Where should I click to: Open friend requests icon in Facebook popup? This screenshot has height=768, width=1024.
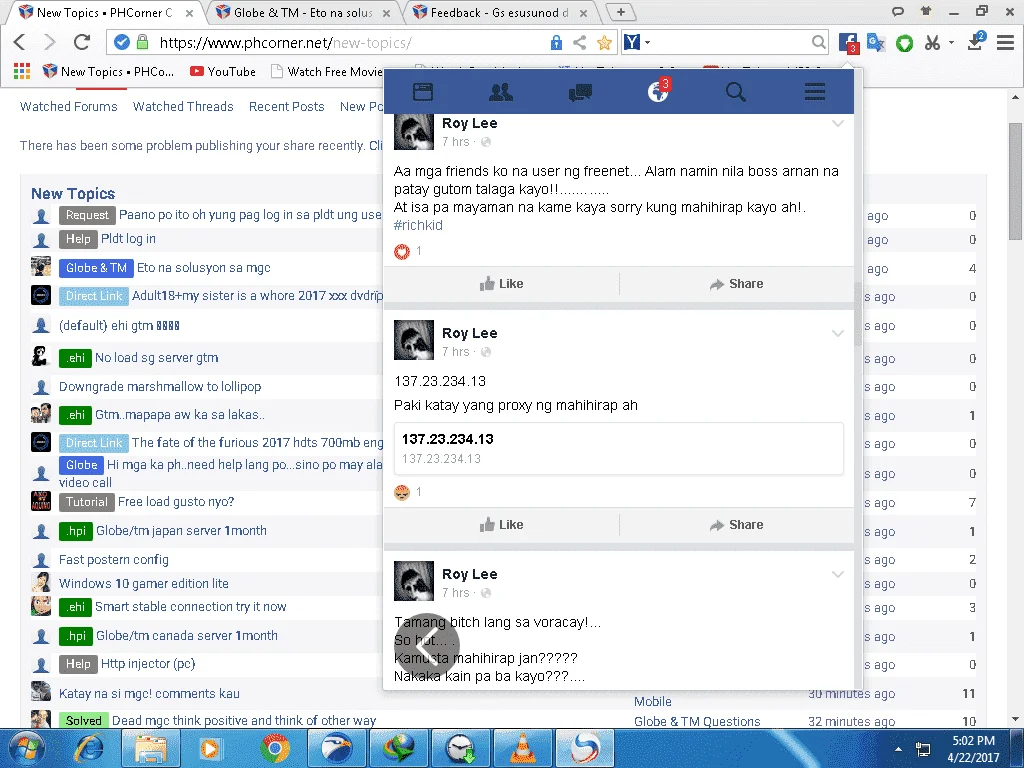click(x=501, y=92)
